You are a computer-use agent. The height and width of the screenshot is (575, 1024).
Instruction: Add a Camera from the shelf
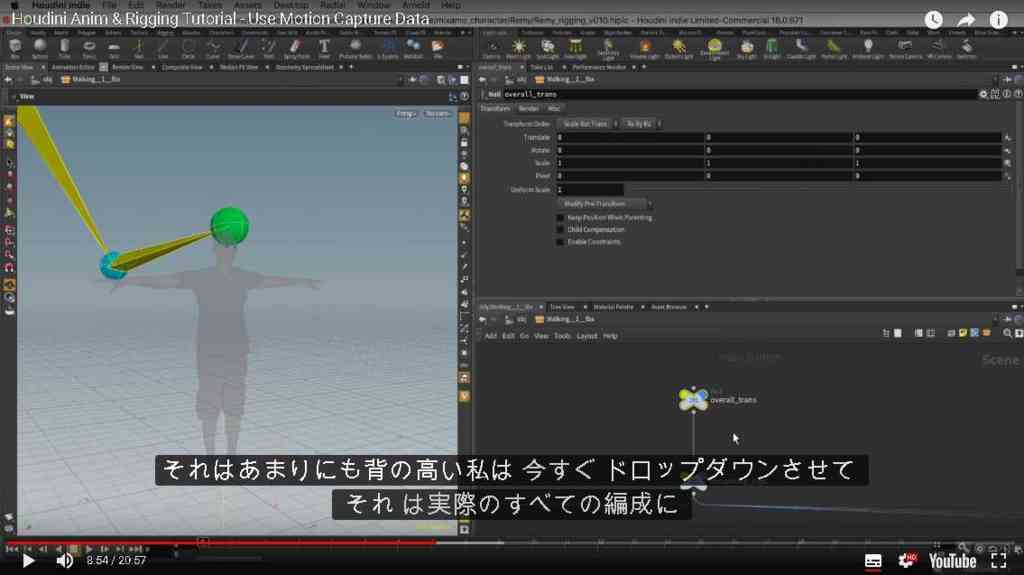point(492,48)
